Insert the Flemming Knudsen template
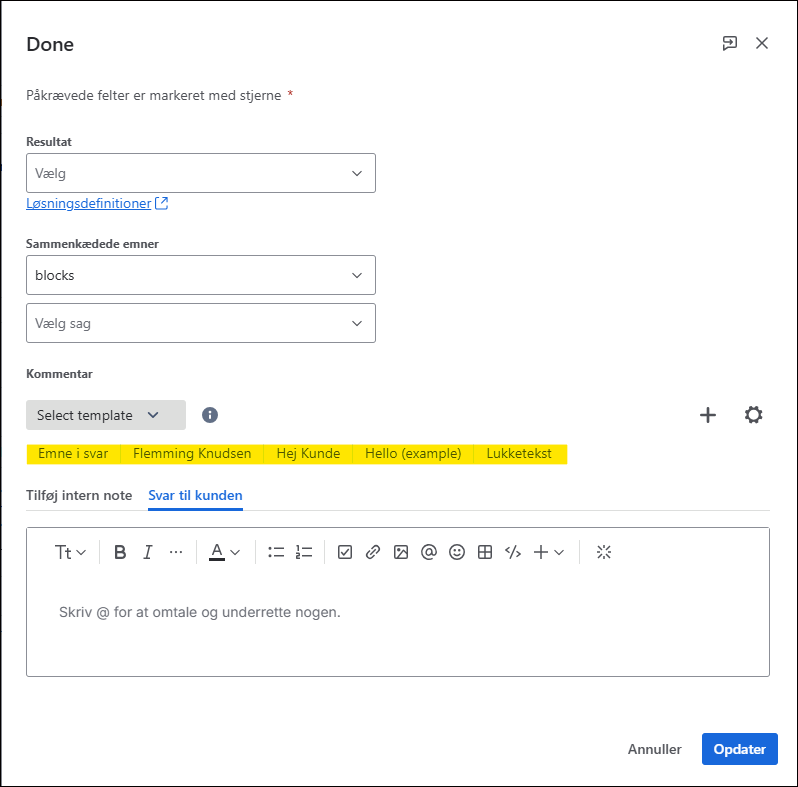798x787 pixels. click(192, 454)
